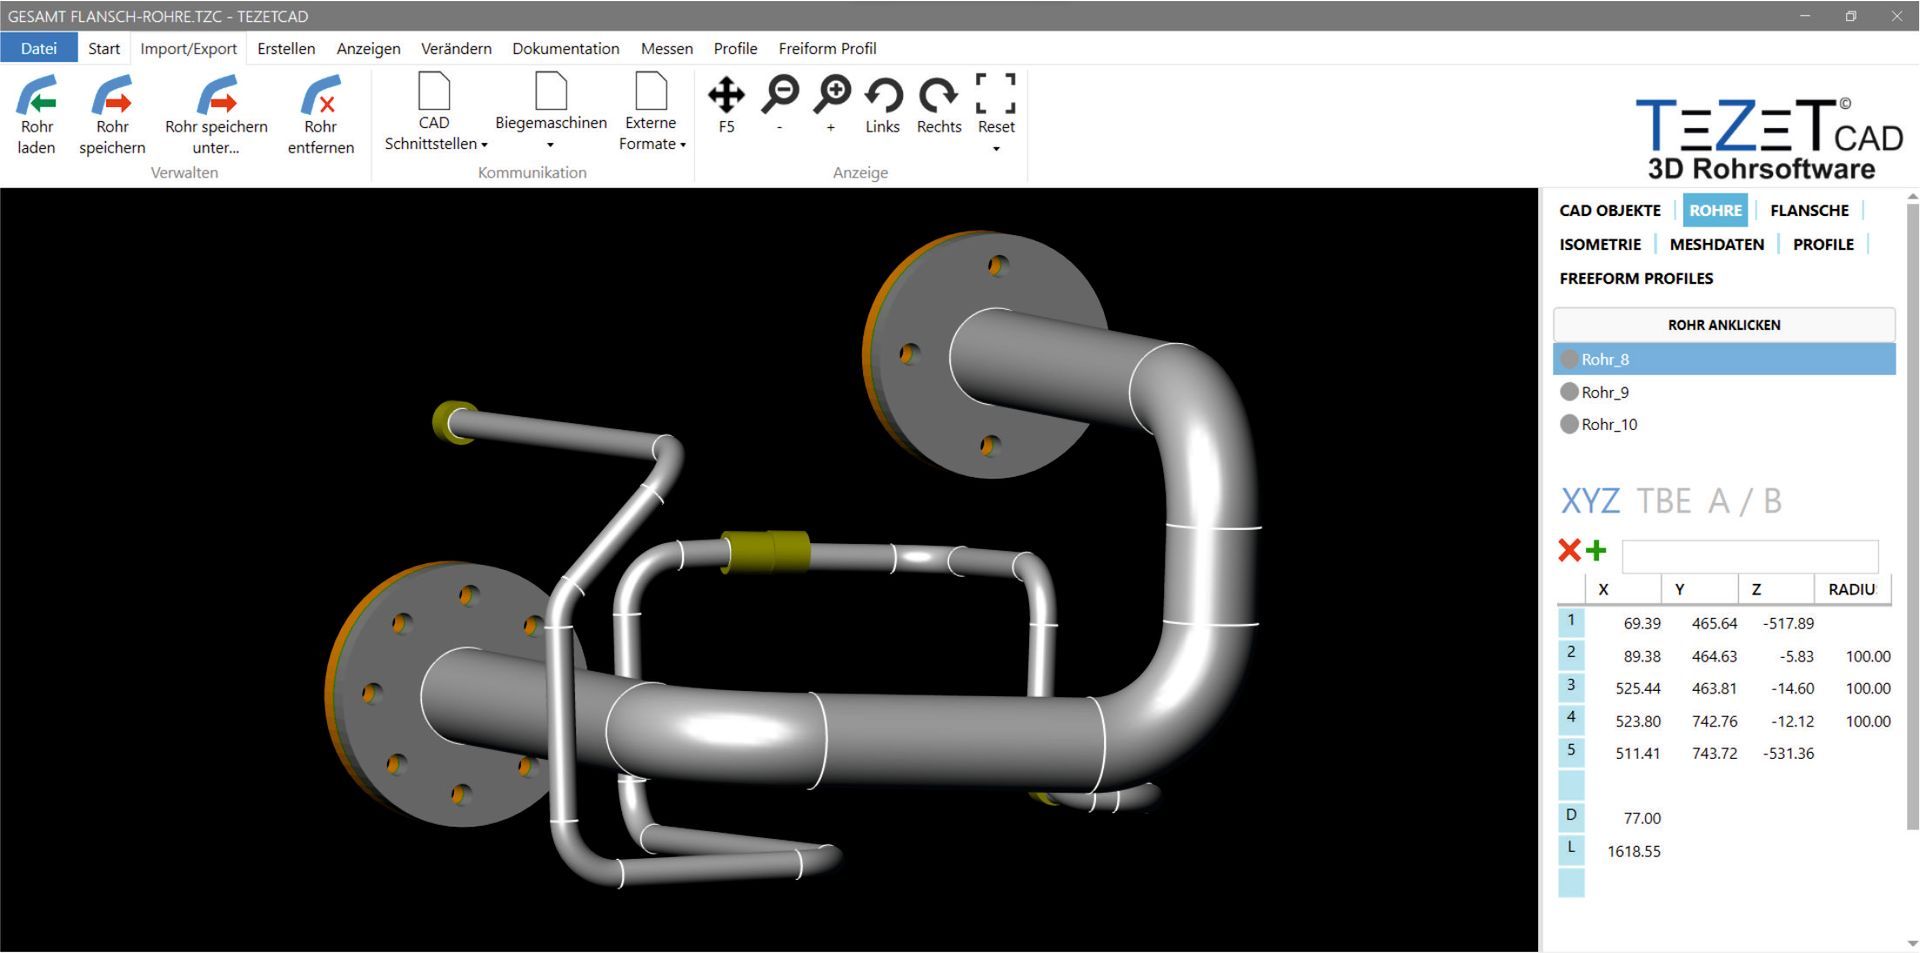Click the red X delete row button
This screenshot has width=1920, height=953.
[x=1569, y=550]
